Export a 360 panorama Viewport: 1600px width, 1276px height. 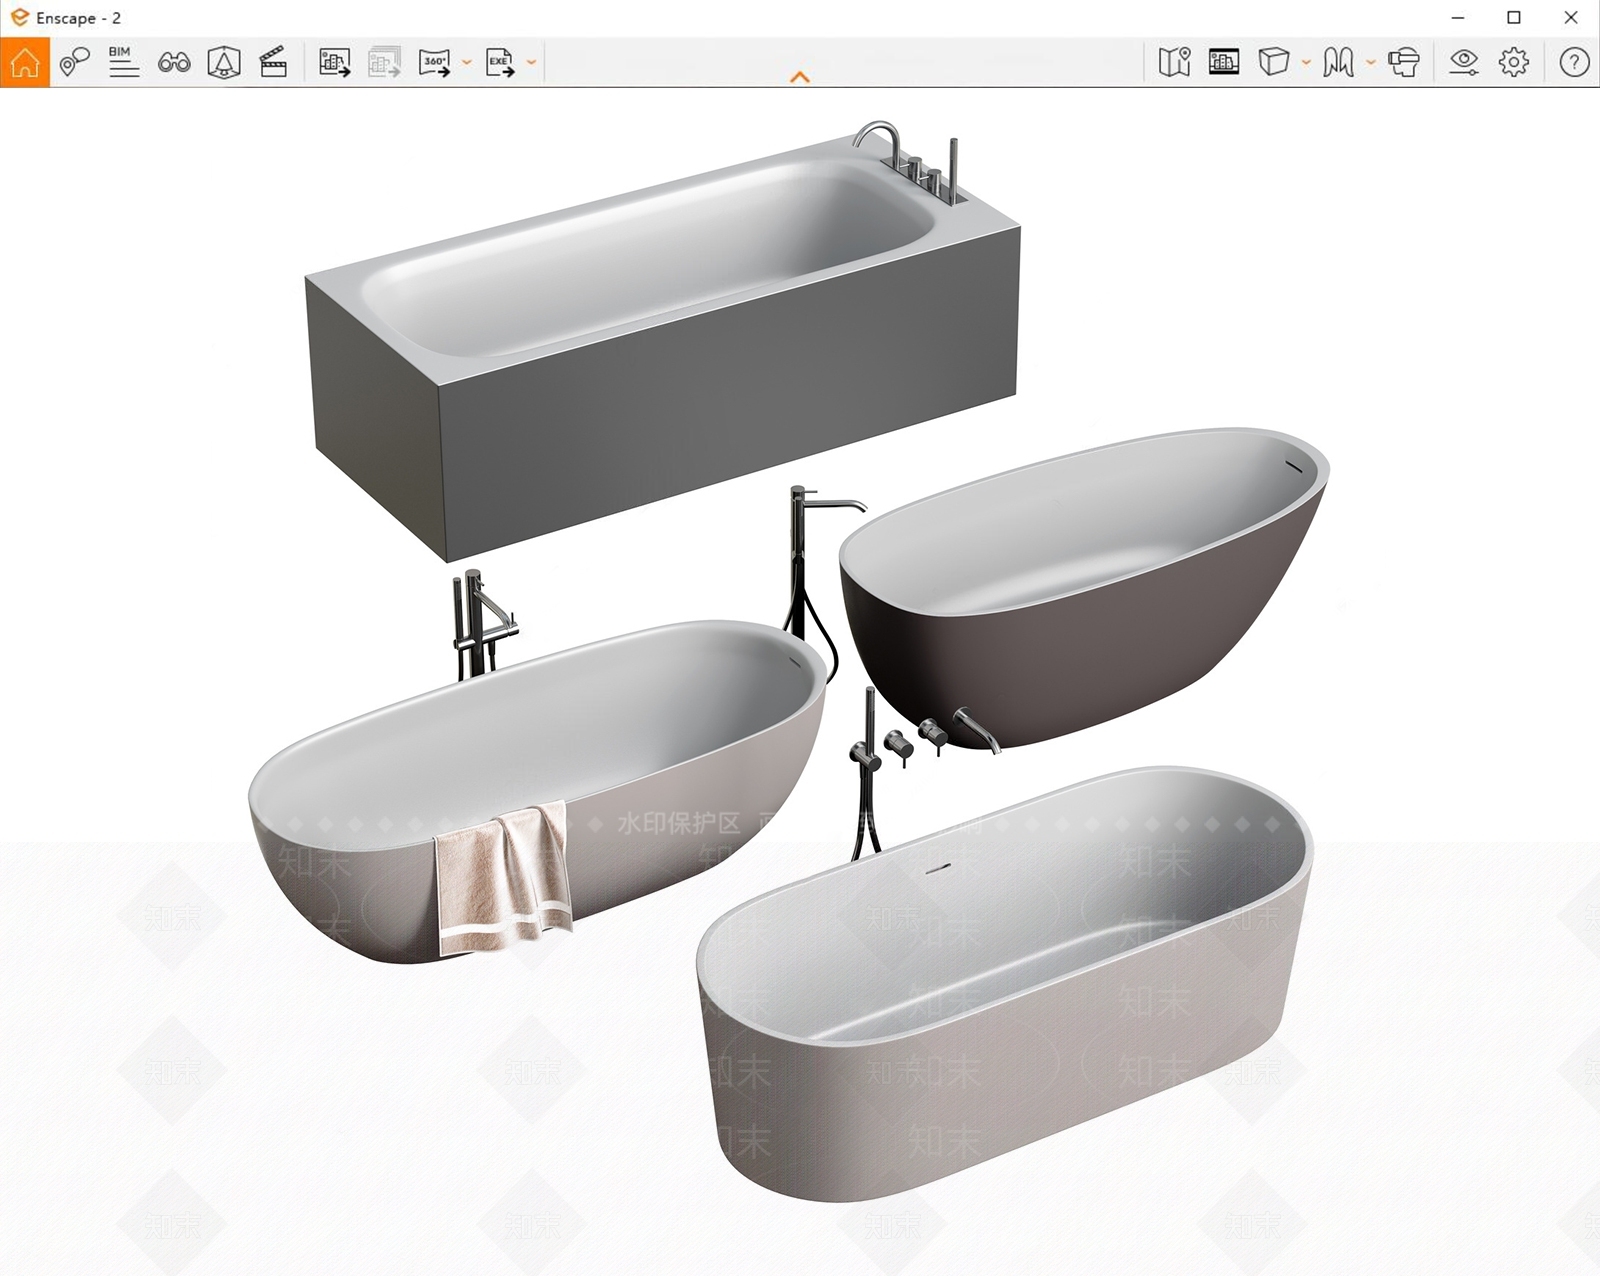(x=435, y=62)
